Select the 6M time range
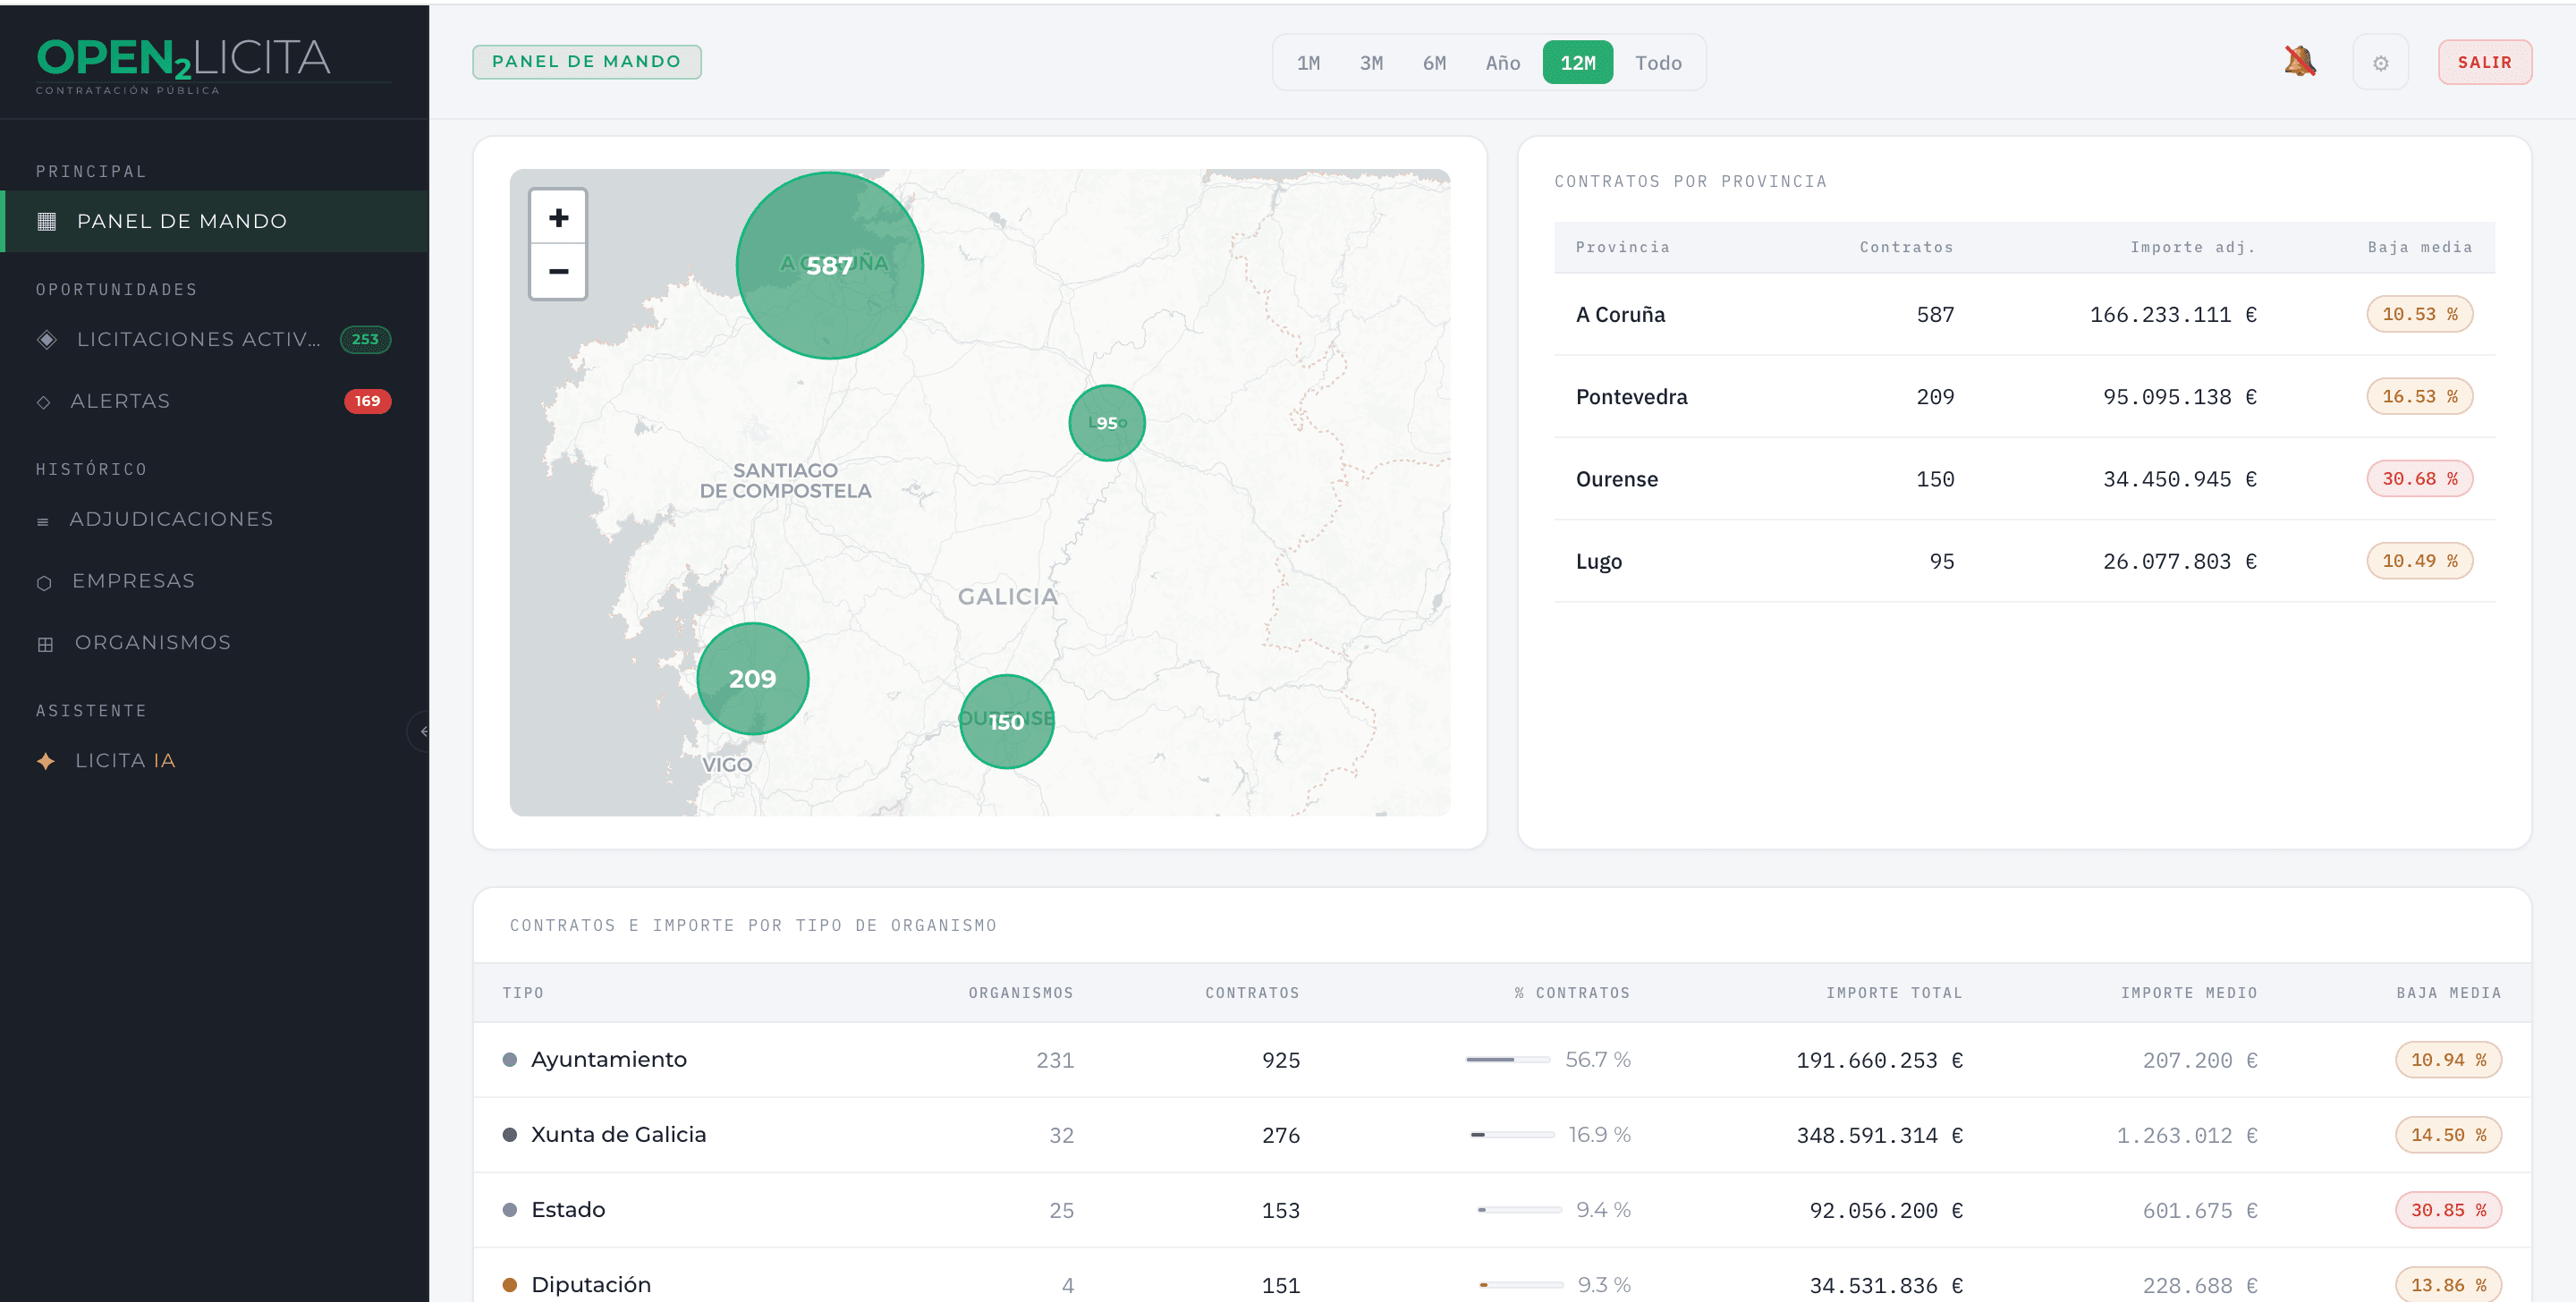The image size is (2576, 1302). 1434,63
